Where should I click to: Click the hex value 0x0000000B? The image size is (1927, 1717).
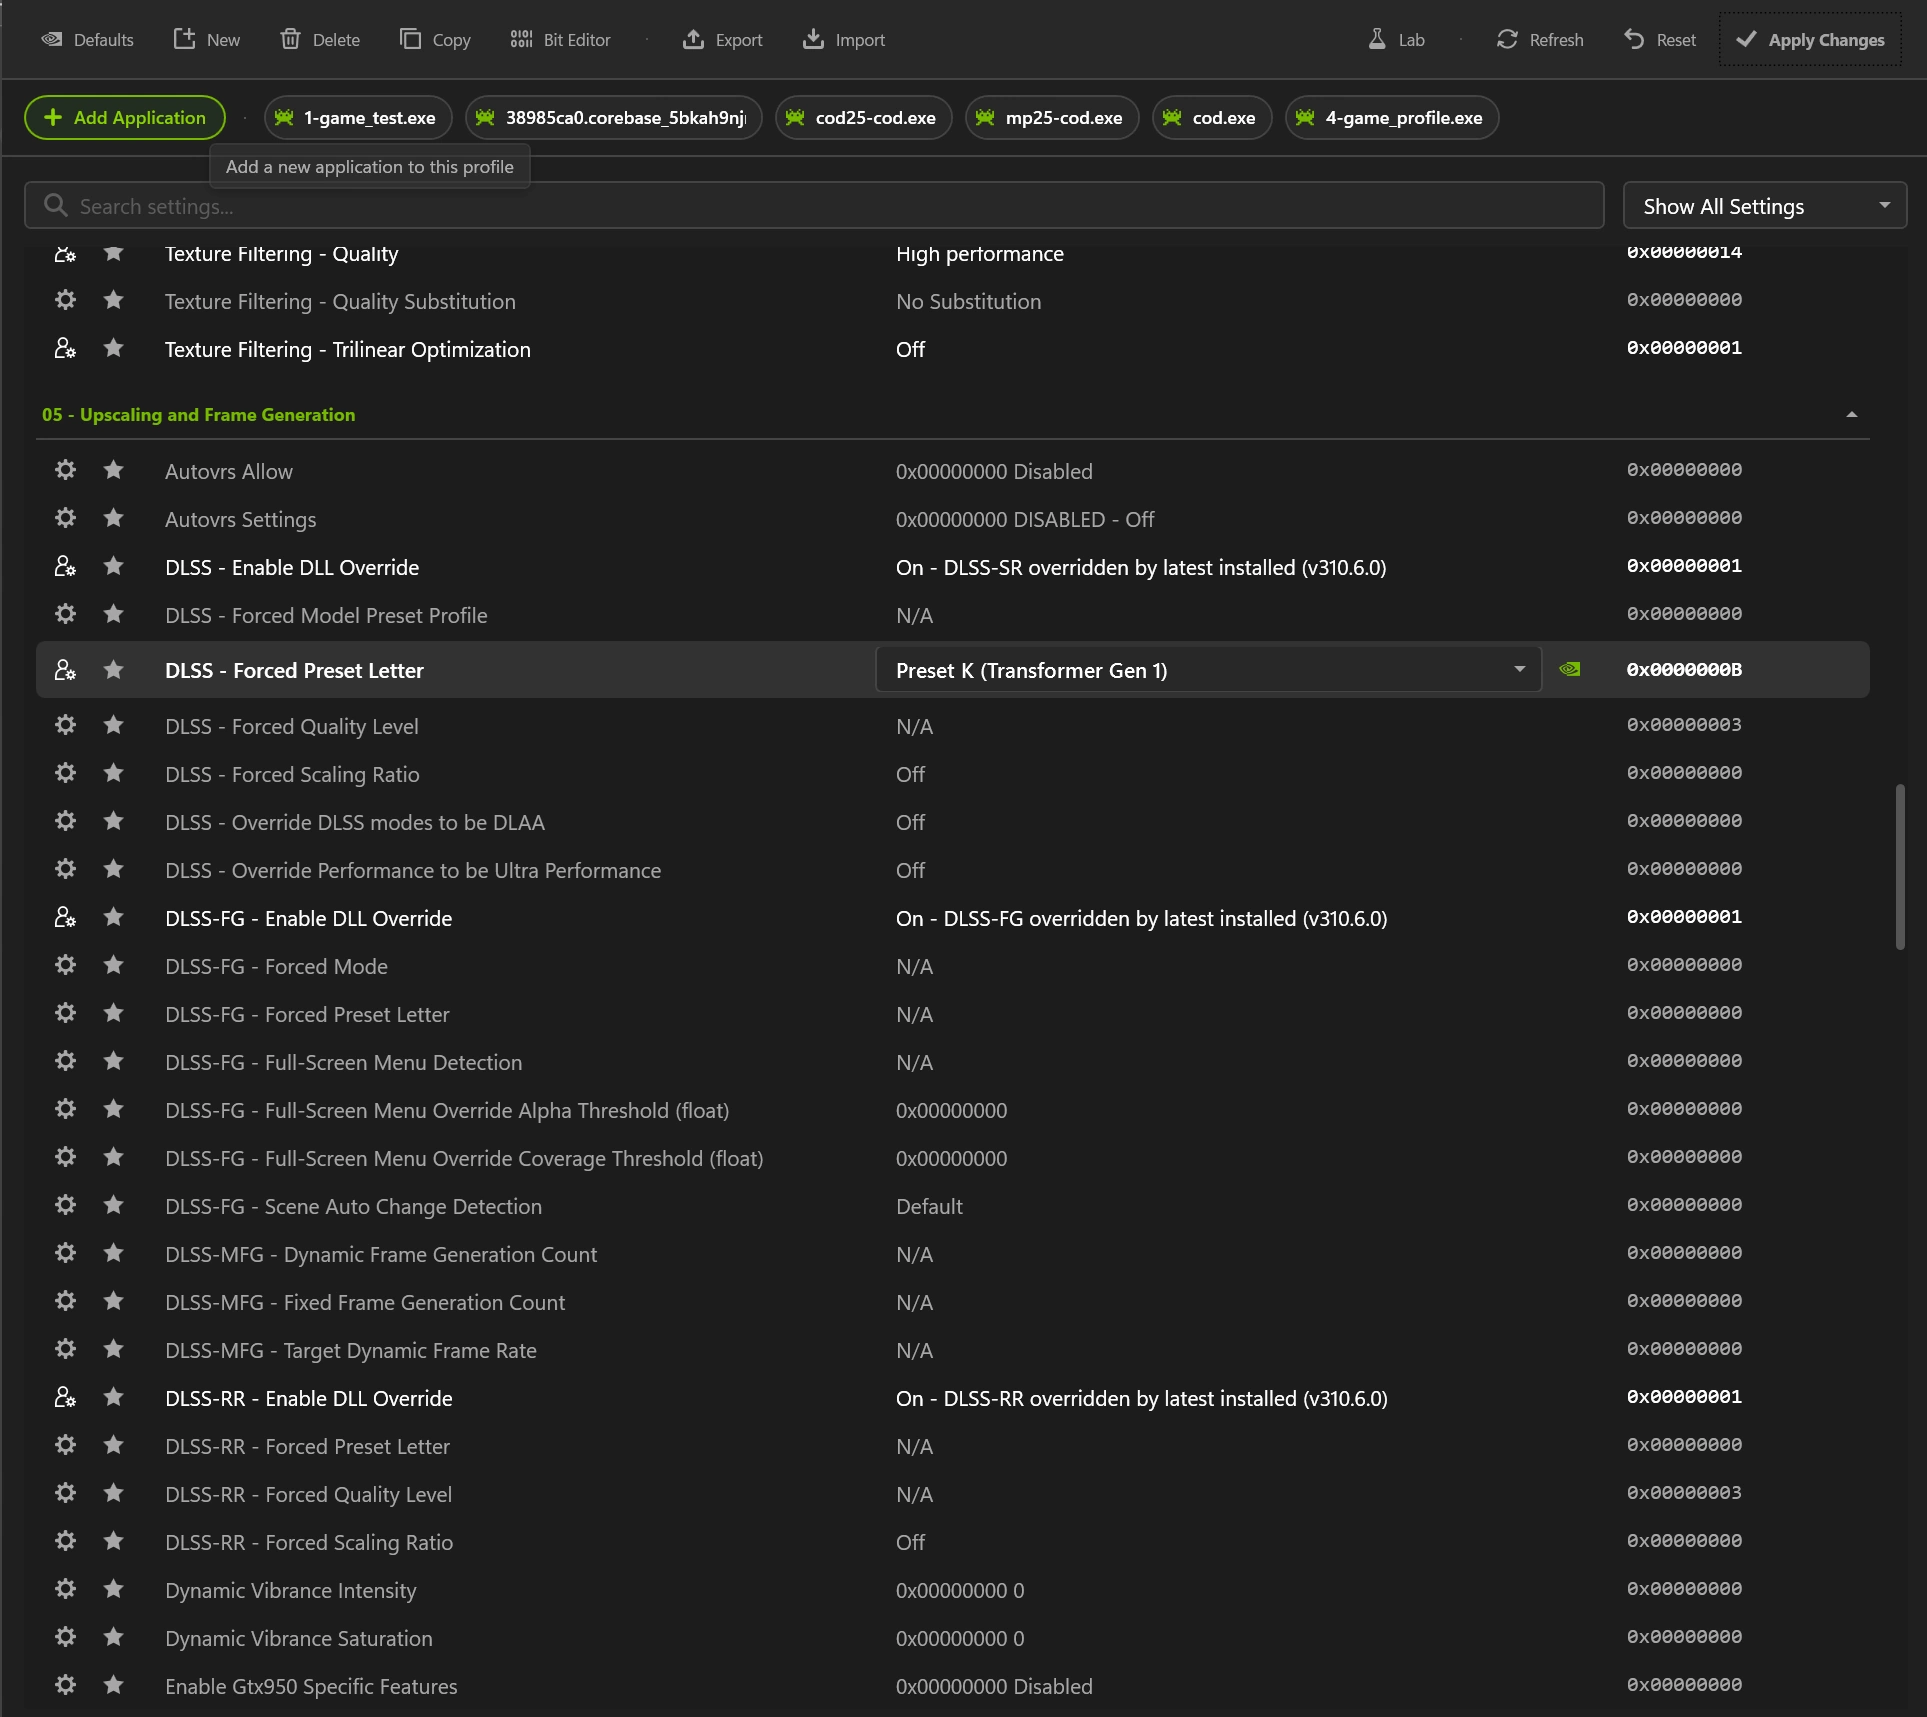pos(1684,670)
